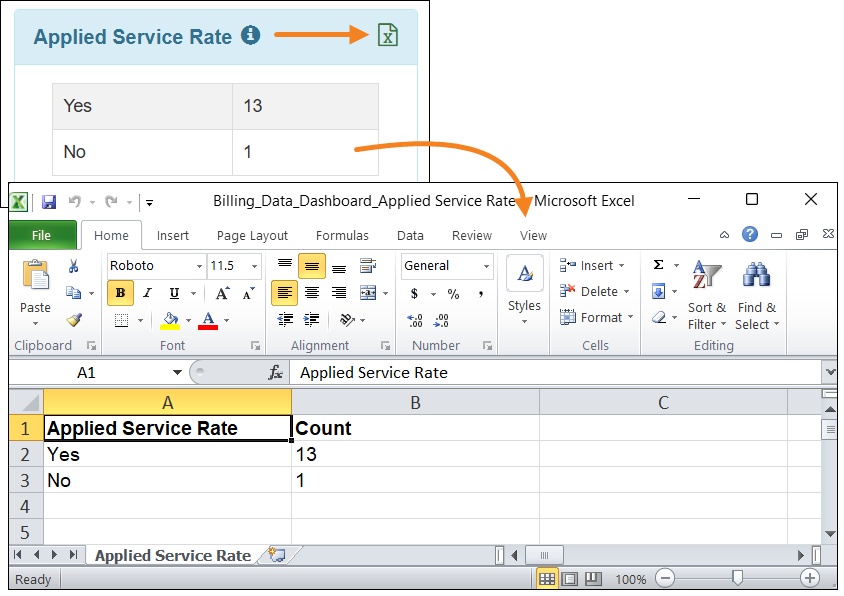Apply comma style
The width and height of the screenshot is (844, 596).
(481, 293)
